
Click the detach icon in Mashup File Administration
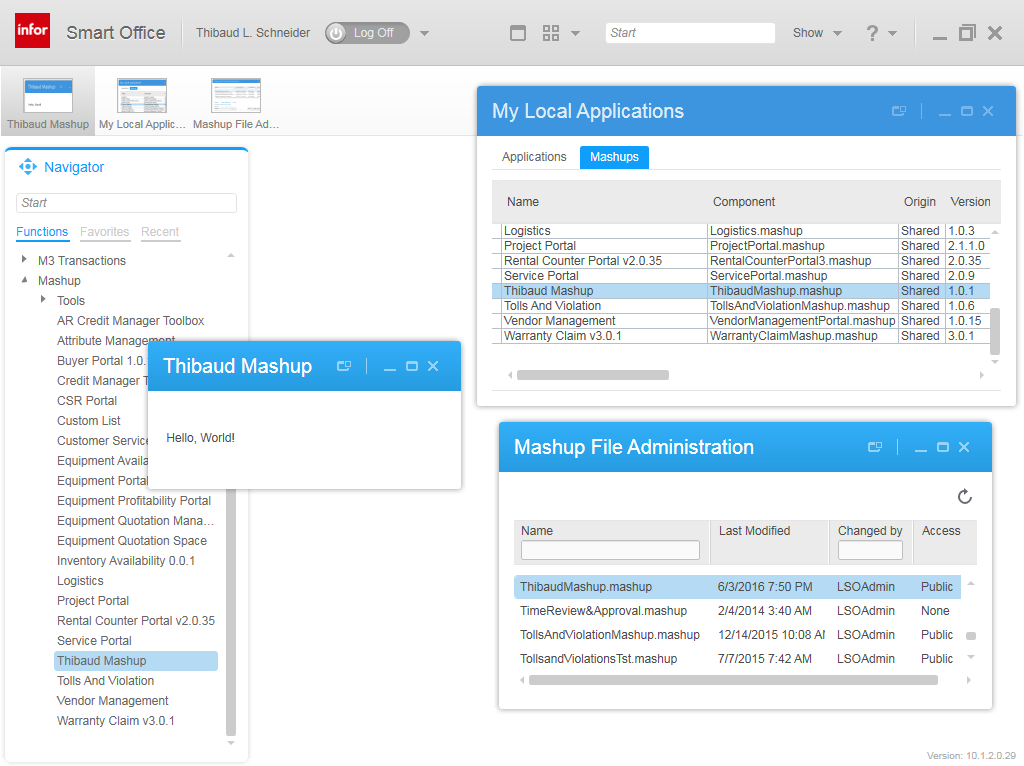pos(875,447)
